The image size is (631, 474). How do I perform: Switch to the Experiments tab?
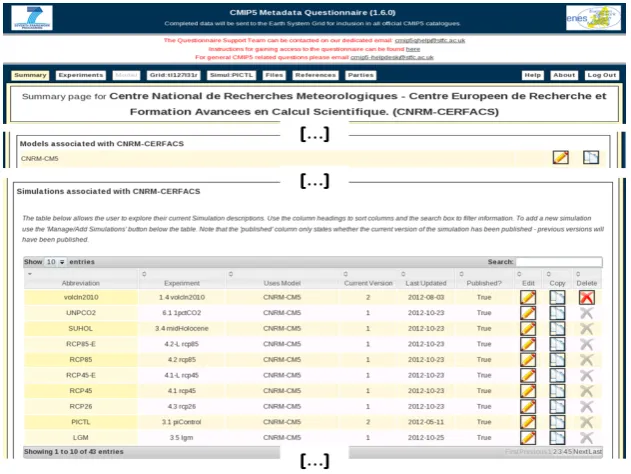pyautogui.click(x=80, y=75)
